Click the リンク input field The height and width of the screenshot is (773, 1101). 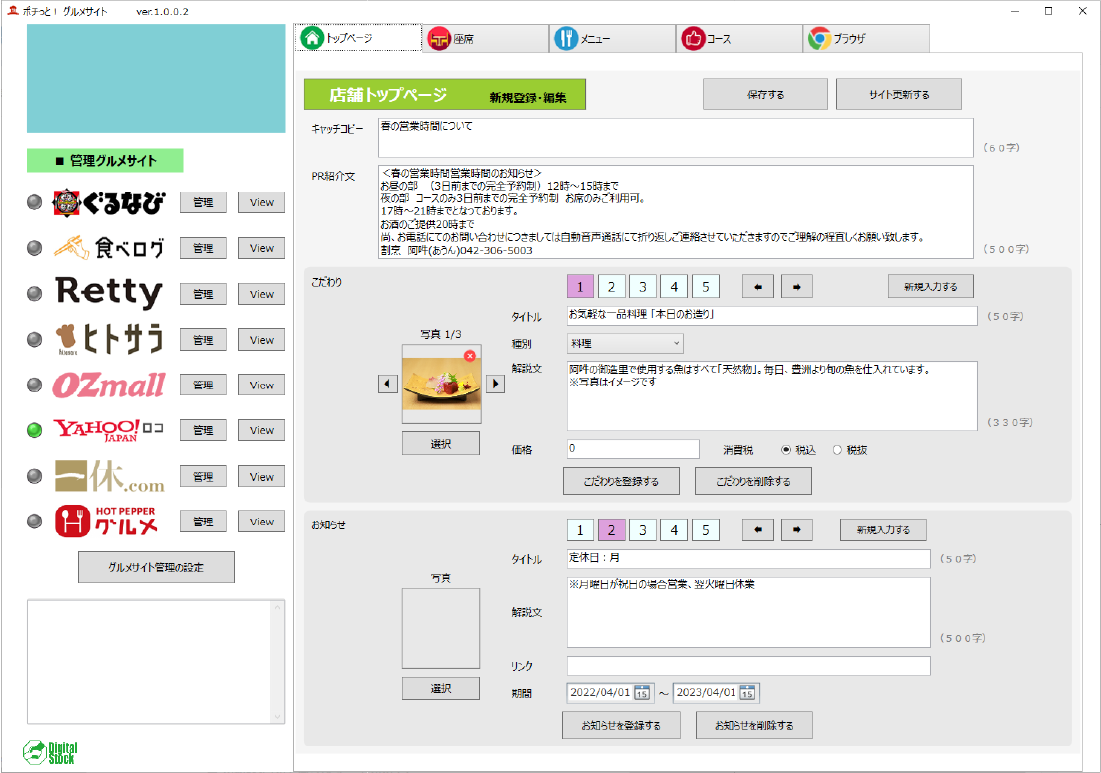click(748, 666)
